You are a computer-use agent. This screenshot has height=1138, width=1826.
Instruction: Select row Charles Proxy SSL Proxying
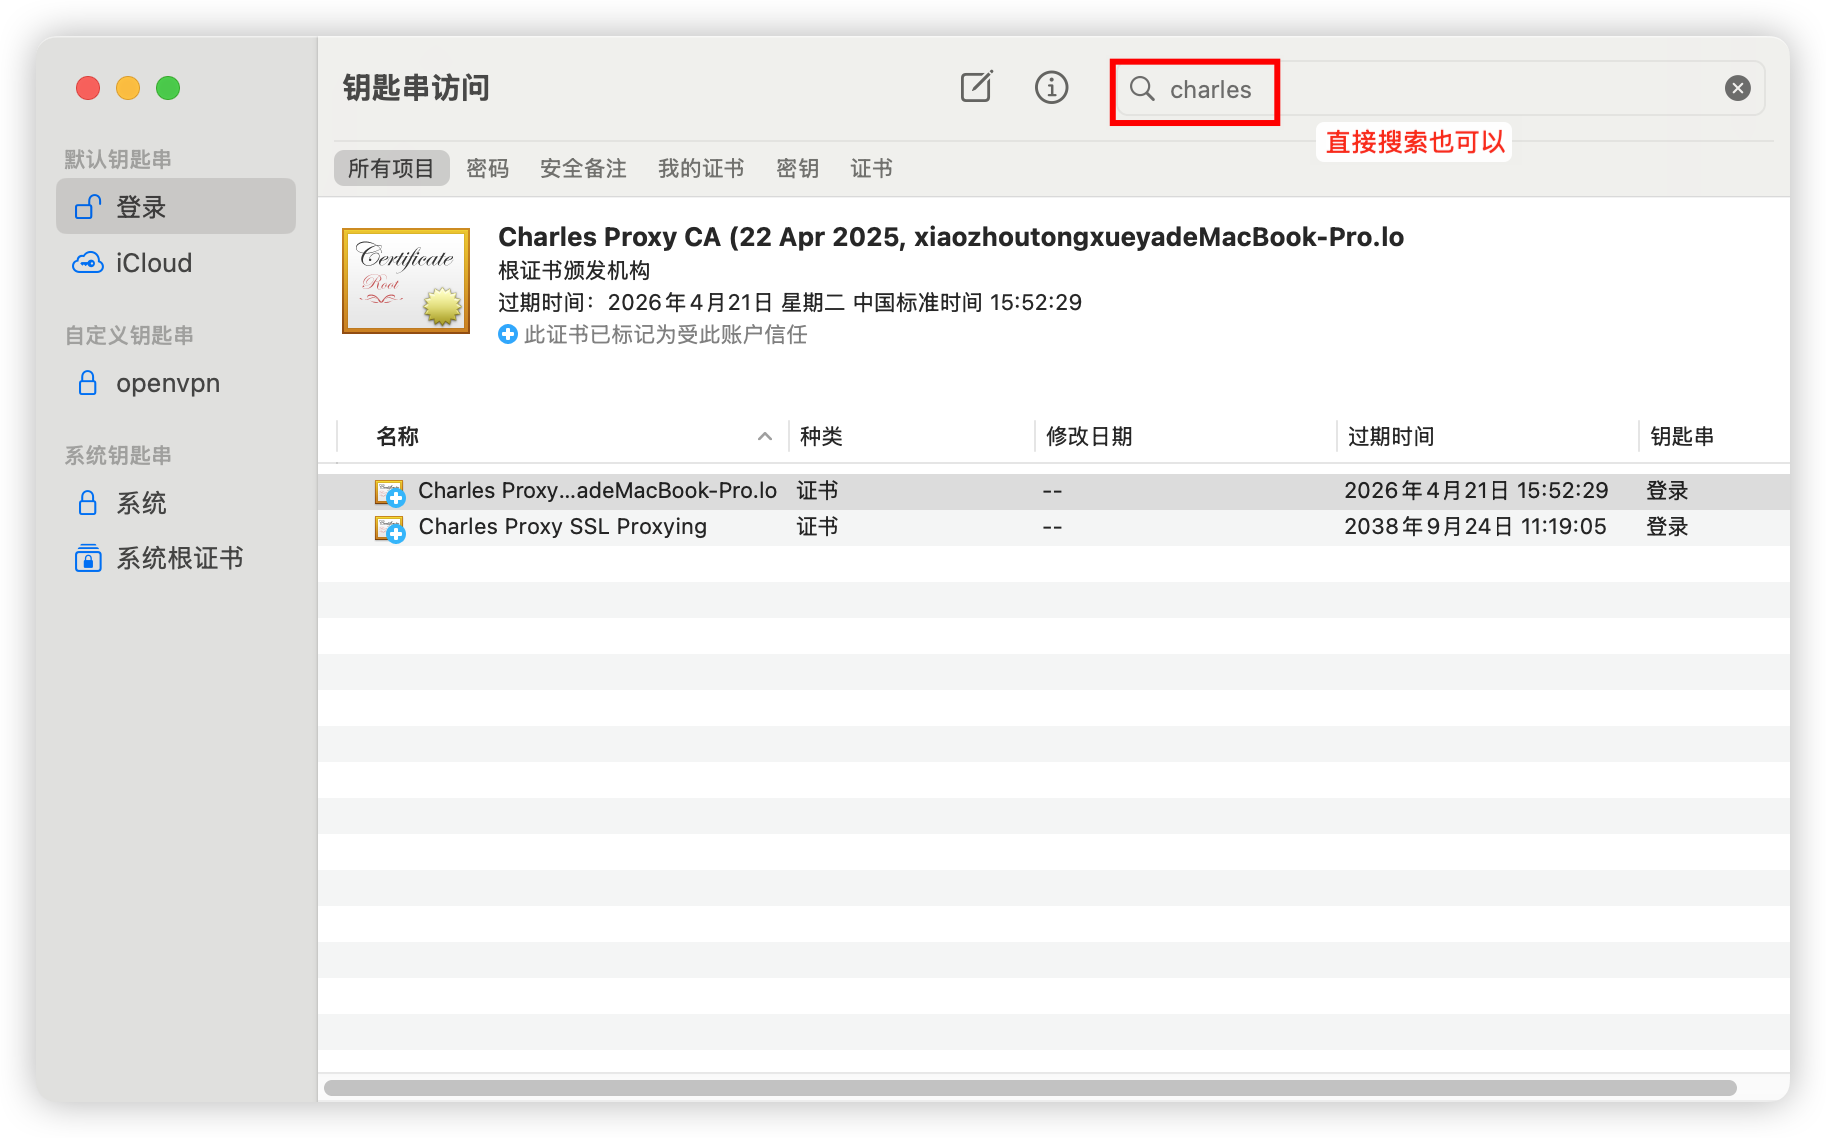click(1054, 527)
